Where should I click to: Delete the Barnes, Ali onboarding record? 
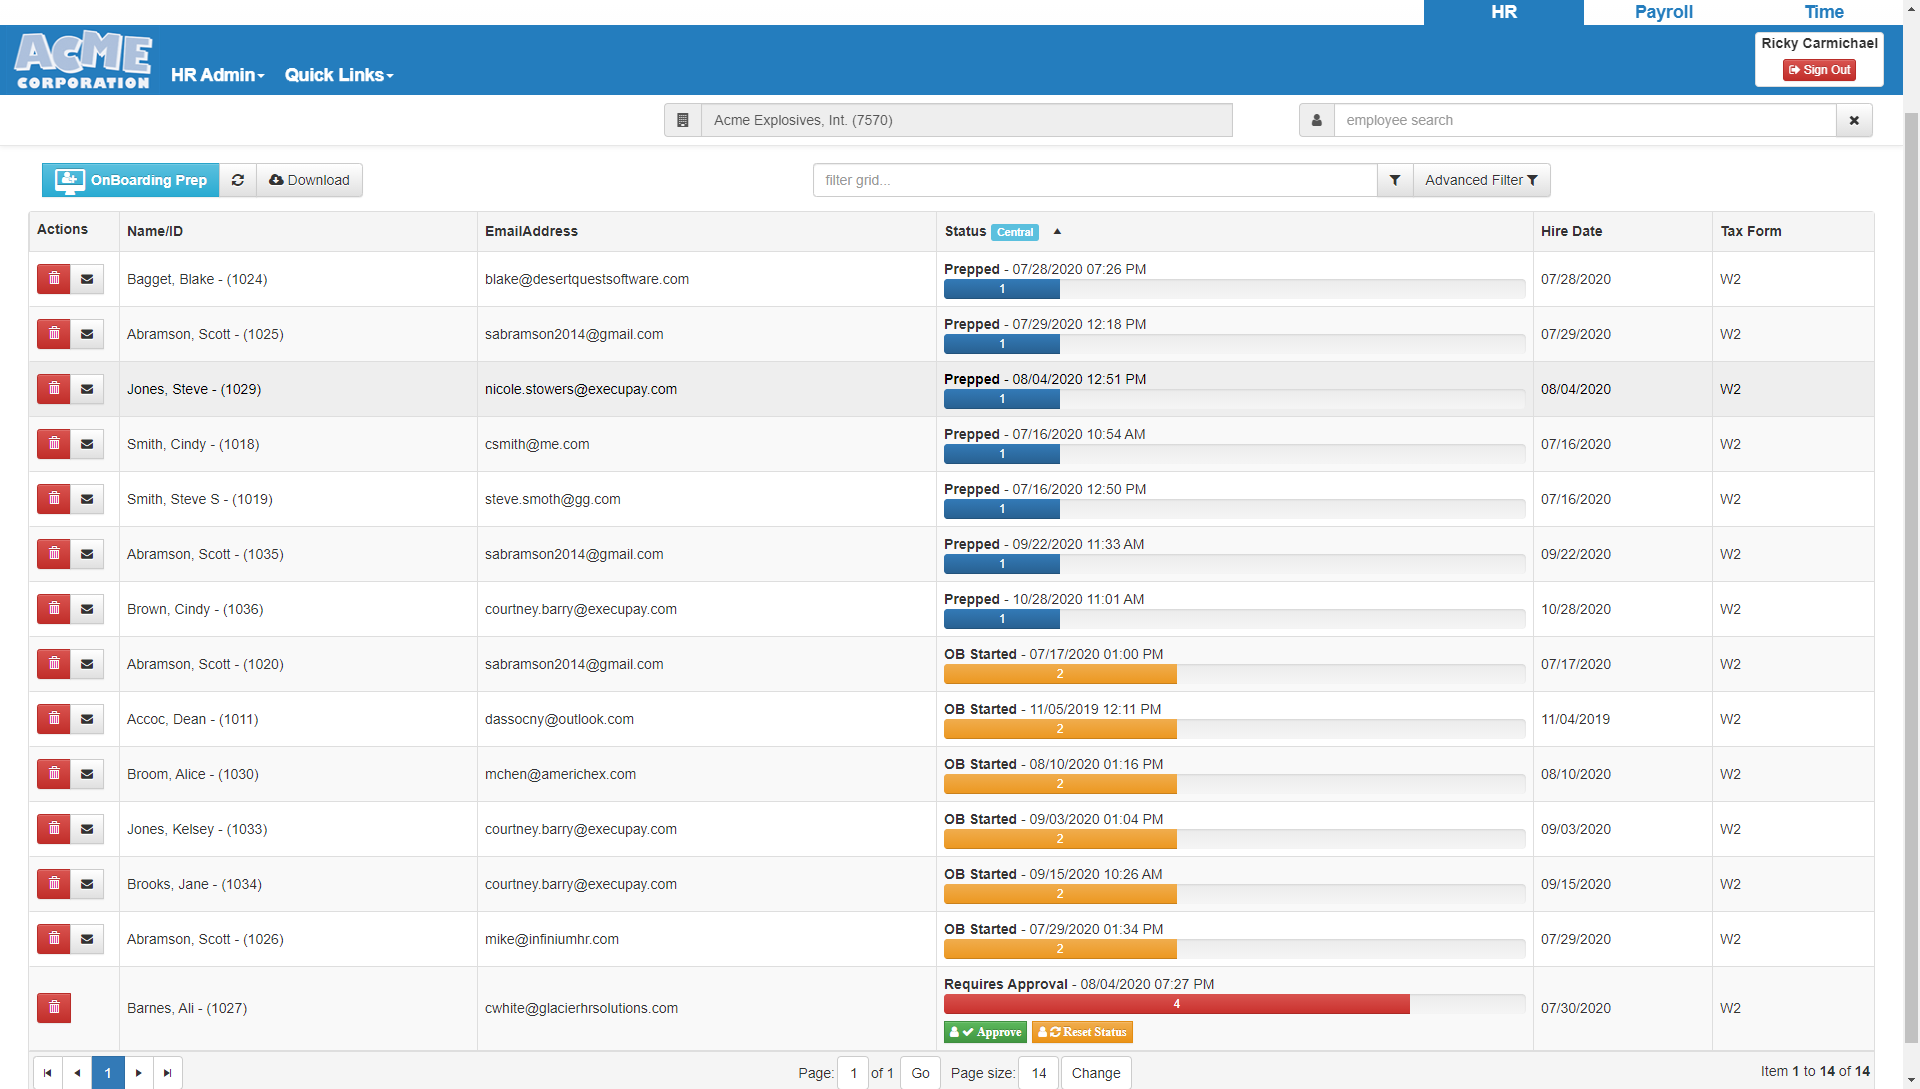(53, 1008)
